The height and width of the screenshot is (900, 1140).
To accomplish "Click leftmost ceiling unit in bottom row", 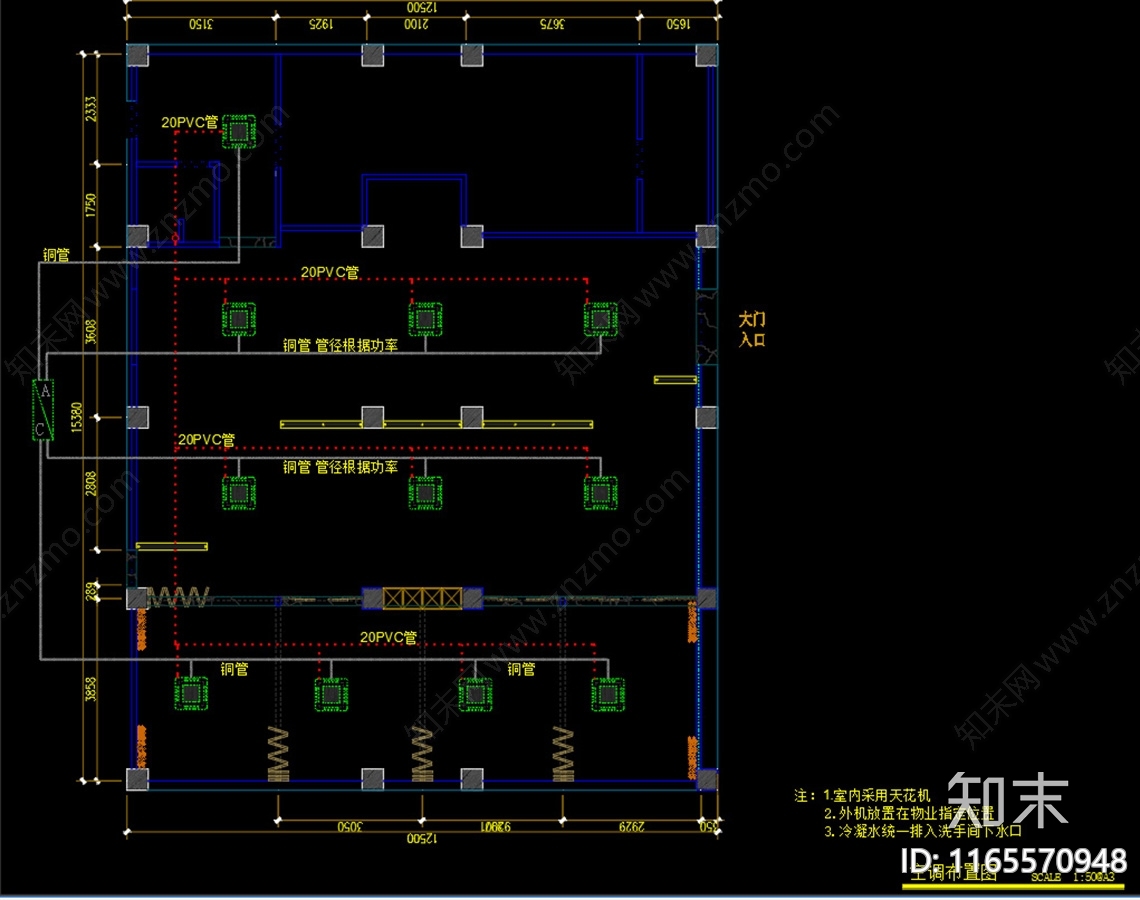I will pos(191,694).
